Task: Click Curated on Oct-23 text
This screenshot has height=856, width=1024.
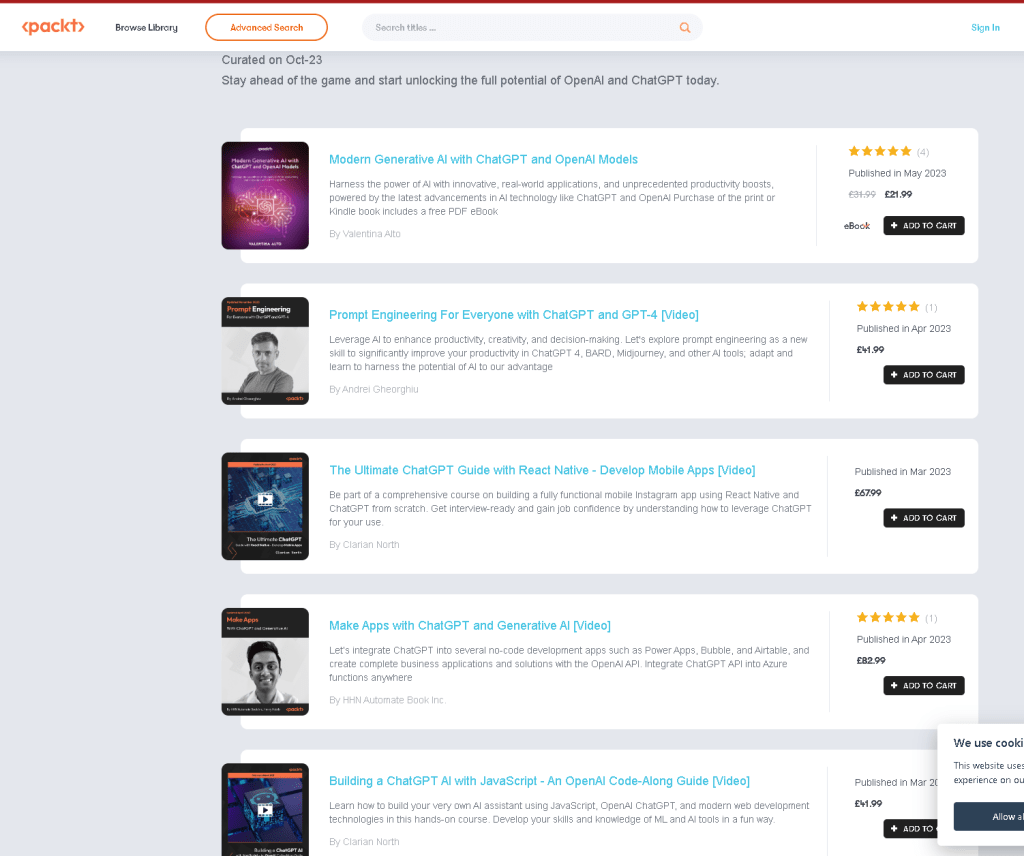Action: pos(272,60)
